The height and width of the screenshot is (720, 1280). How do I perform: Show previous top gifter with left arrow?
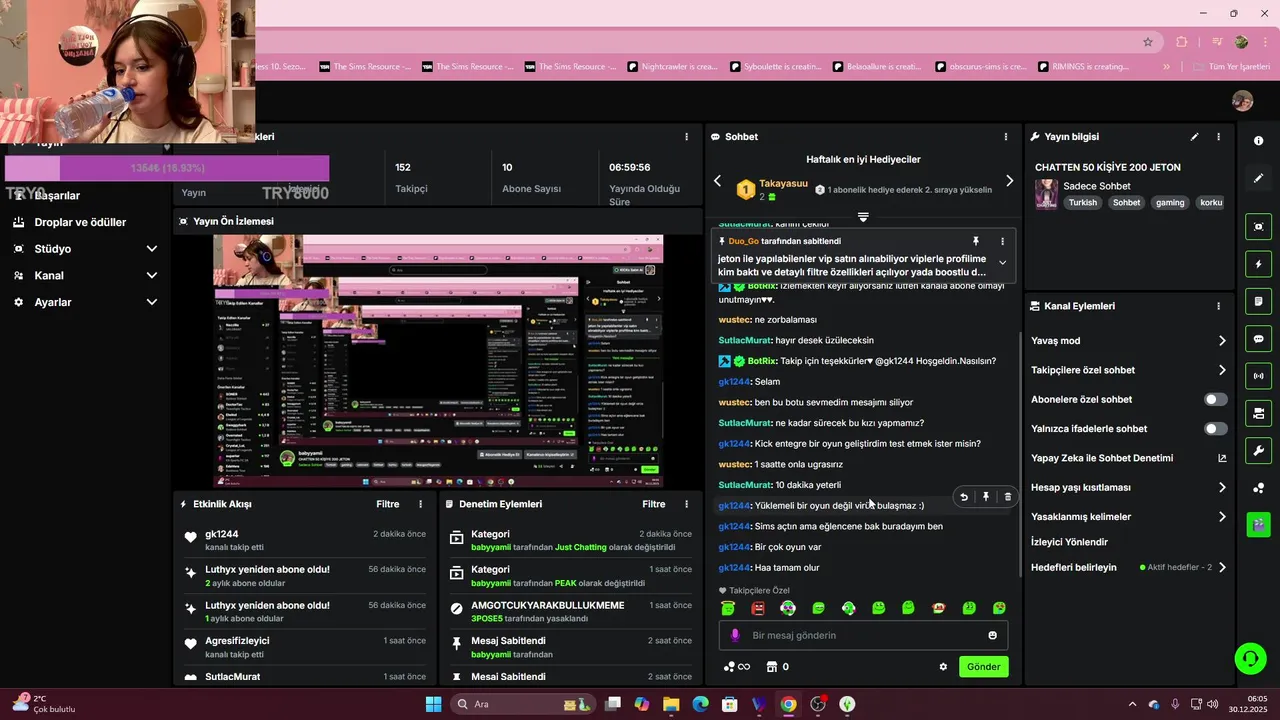click(x=717, y=181)
